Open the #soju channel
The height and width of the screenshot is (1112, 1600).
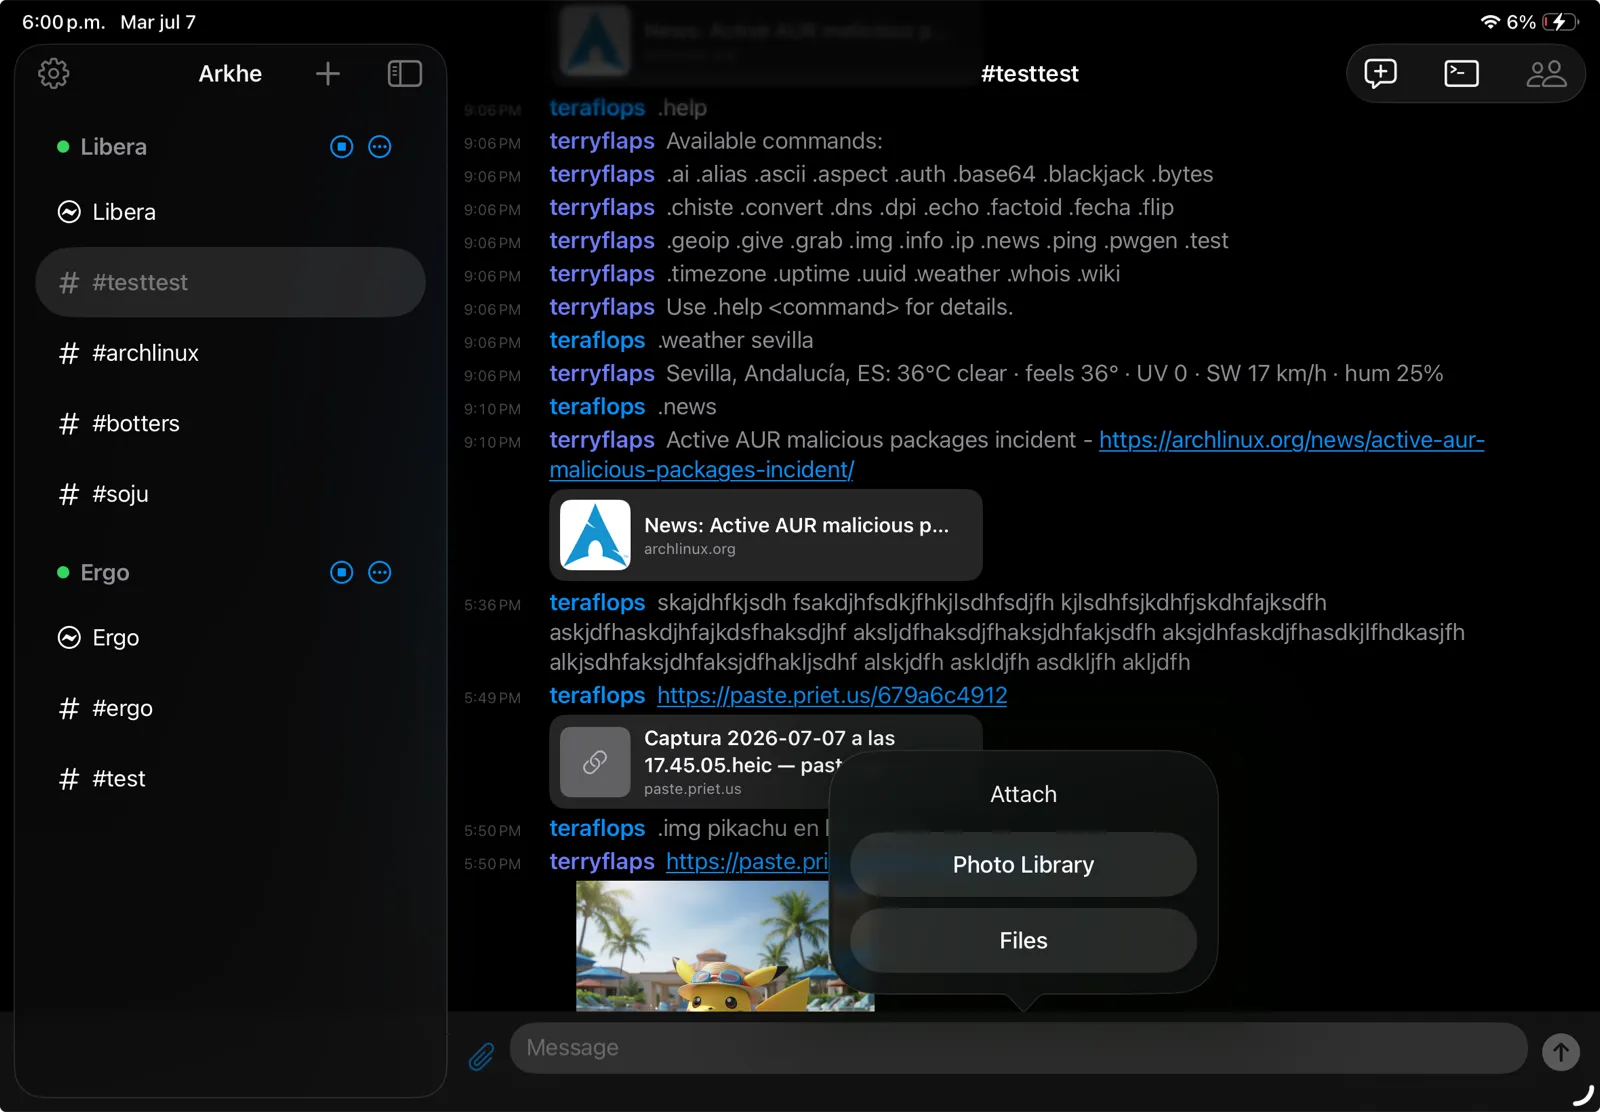pos(230,494)
